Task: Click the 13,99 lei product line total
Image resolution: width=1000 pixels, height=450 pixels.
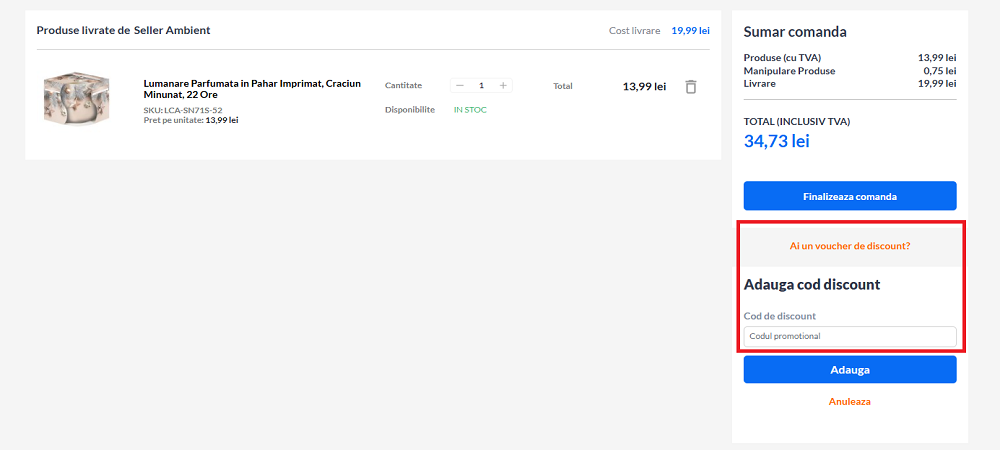Action: 644,87
